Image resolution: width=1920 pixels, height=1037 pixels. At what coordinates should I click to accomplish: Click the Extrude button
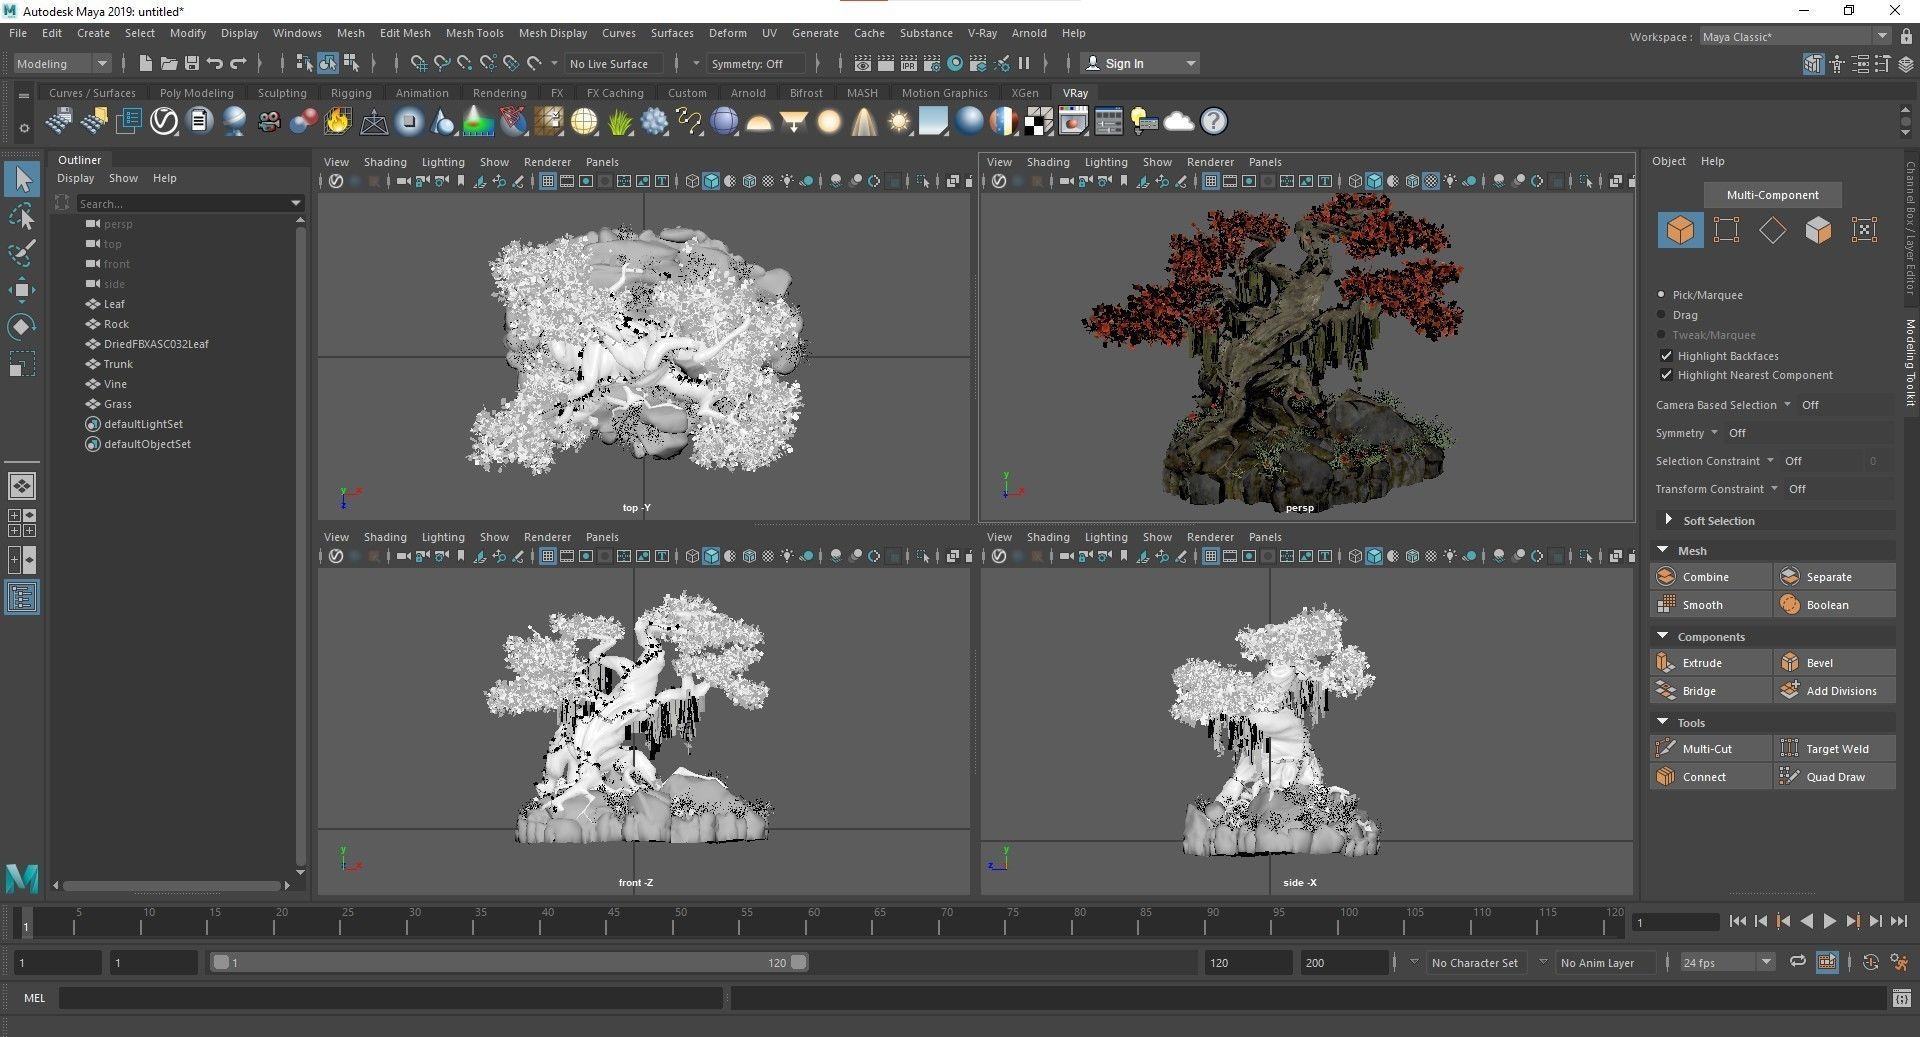click(x=1710, y=663)
